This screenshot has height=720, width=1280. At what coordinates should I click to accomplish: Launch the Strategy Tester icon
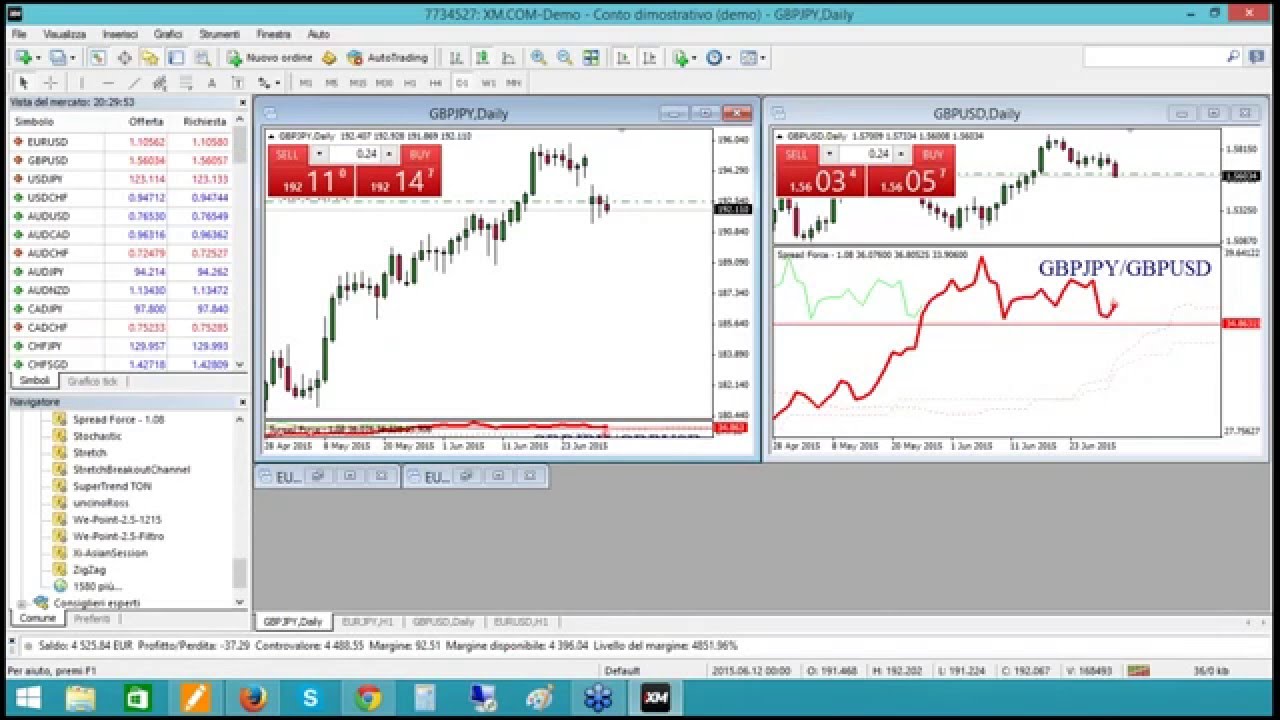tap(202, 58)
